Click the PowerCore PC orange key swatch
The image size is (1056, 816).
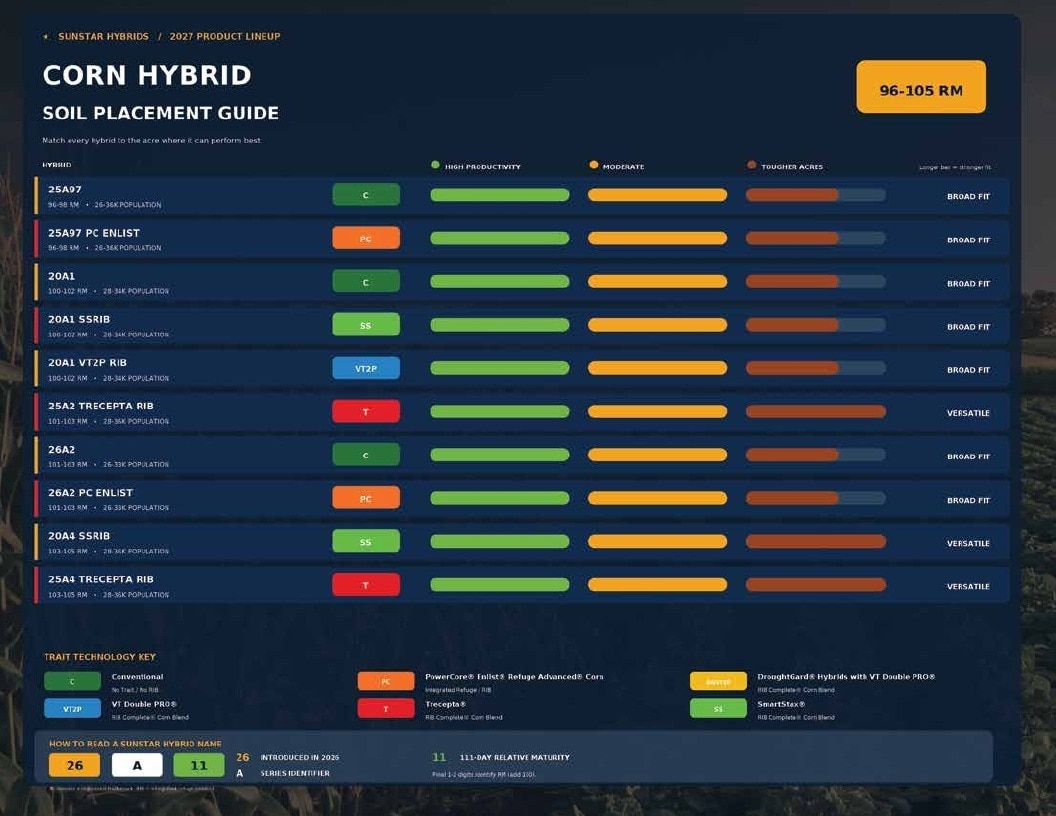point(386,681)
